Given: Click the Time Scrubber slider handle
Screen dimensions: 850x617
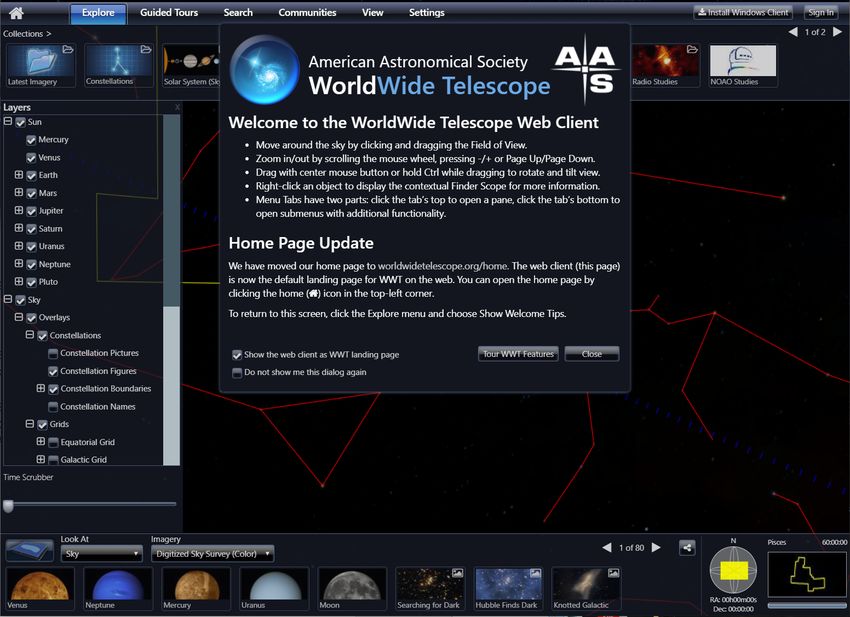Looking at the screenshot, I should [8, 506].
